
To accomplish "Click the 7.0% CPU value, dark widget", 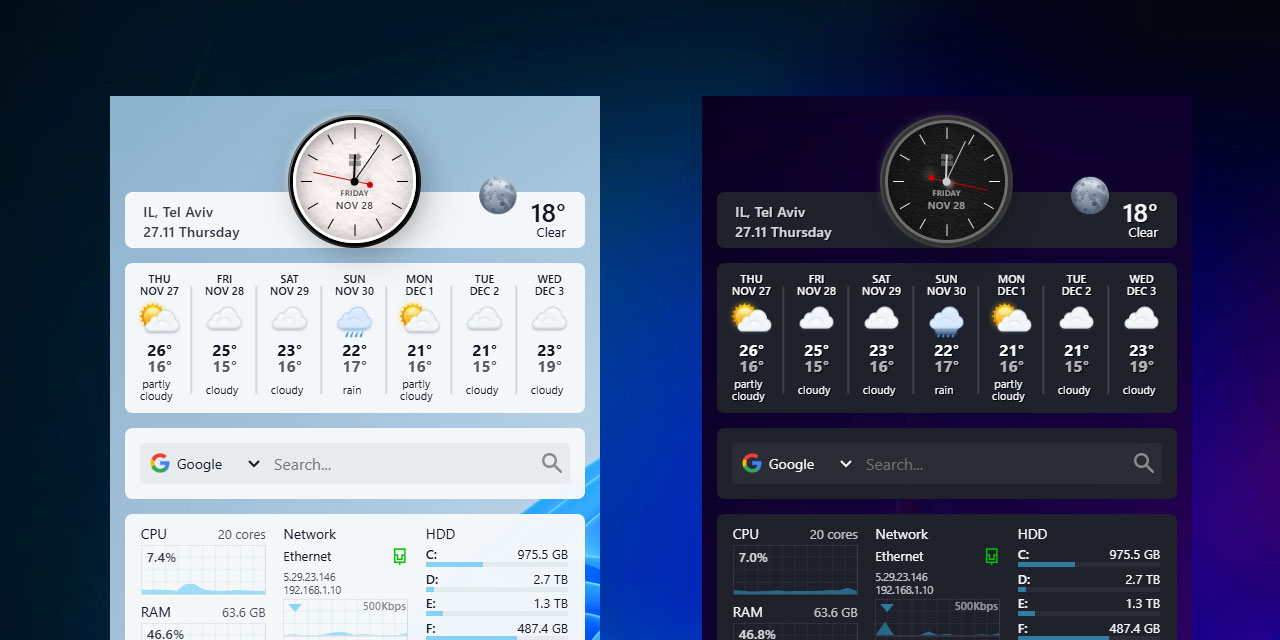I will coord(753,558).
